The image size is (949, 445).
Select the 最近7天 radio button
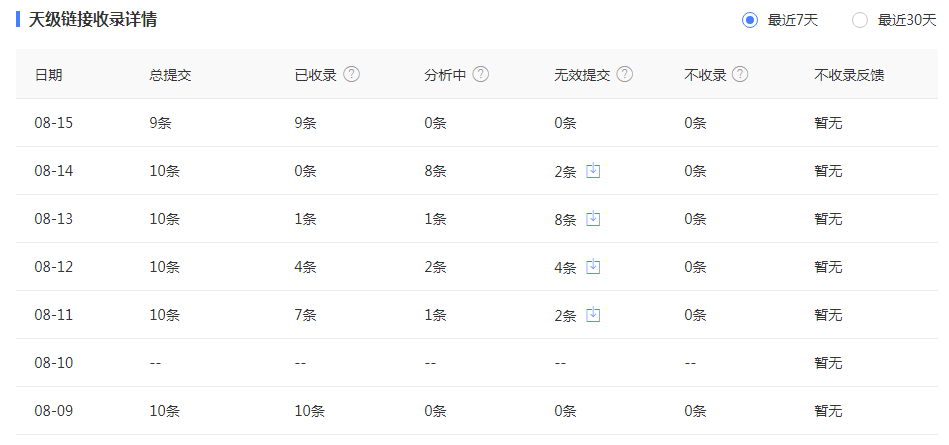click(750, 20)
